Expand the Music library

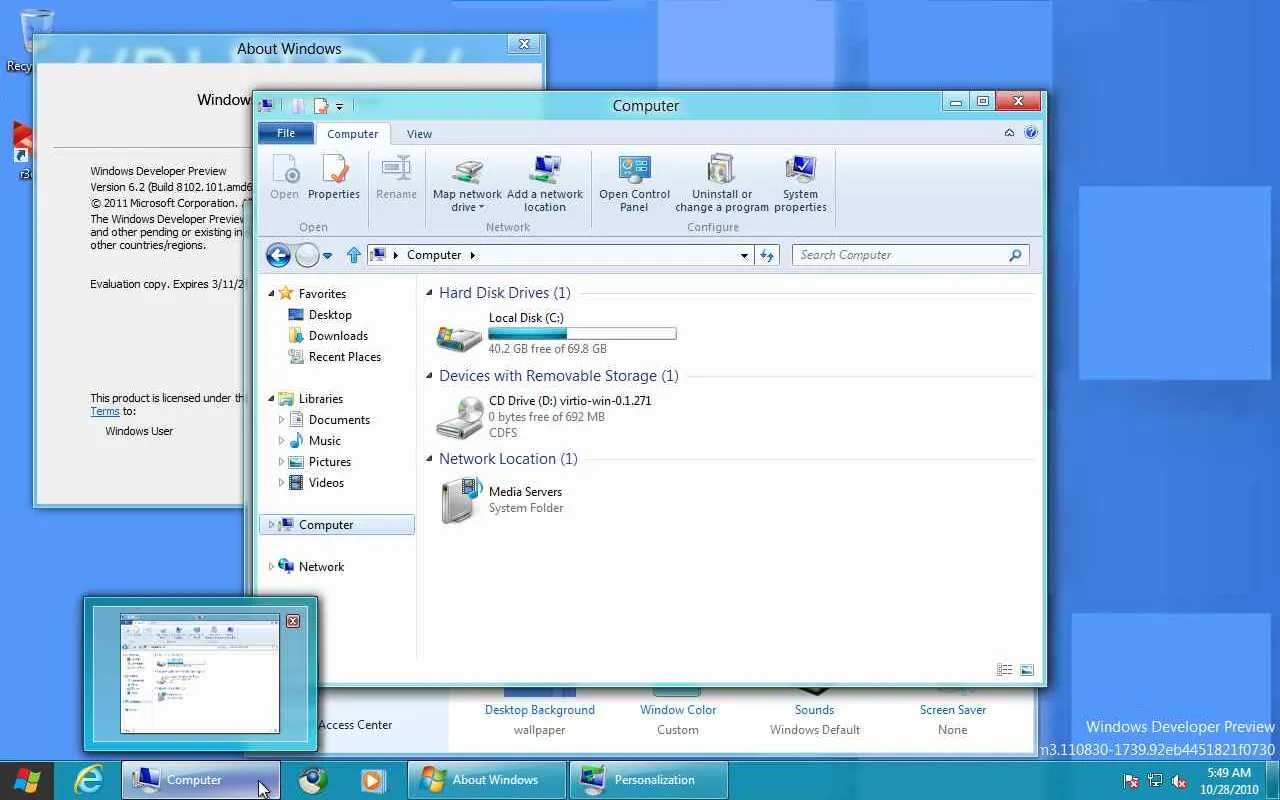[x=281, y=441]
